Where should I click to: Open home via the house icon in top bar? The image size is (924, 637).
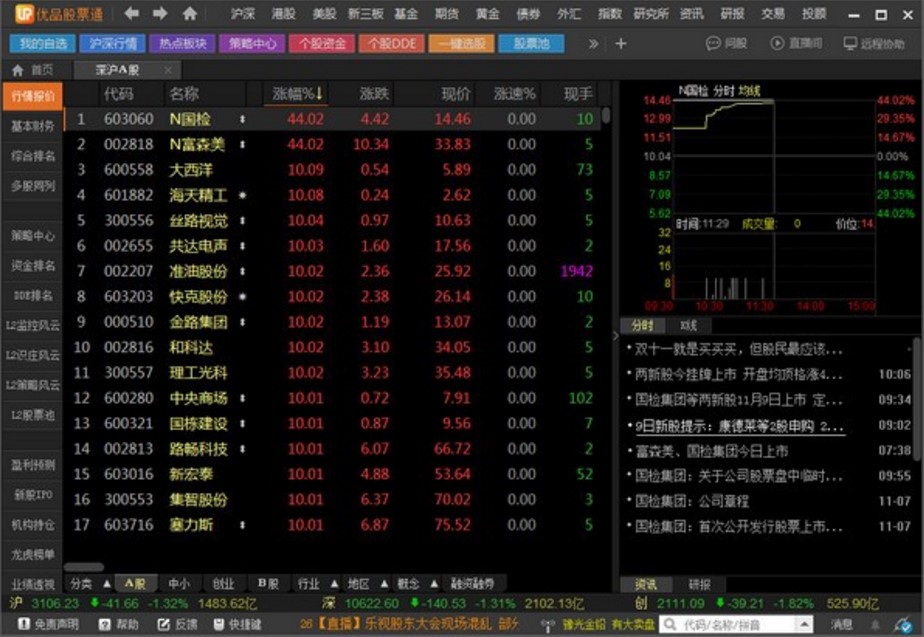click(x=189, y=13)
